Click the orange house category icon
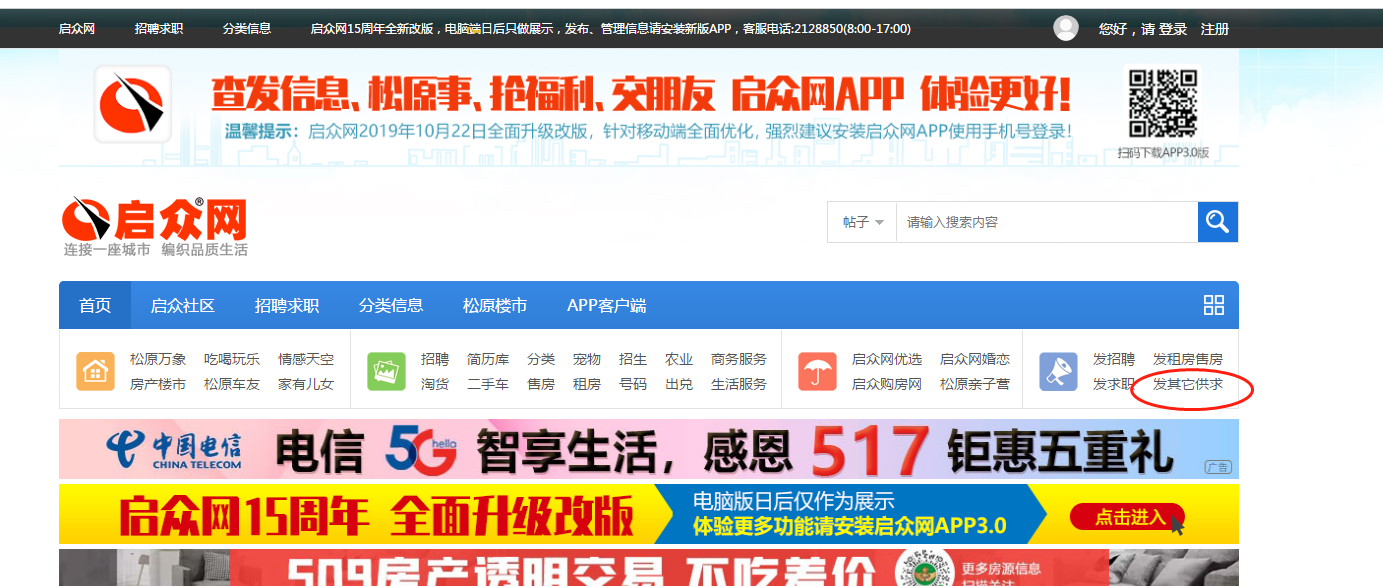This screenshot has width=1383, height=586. (x=96, y=372)
